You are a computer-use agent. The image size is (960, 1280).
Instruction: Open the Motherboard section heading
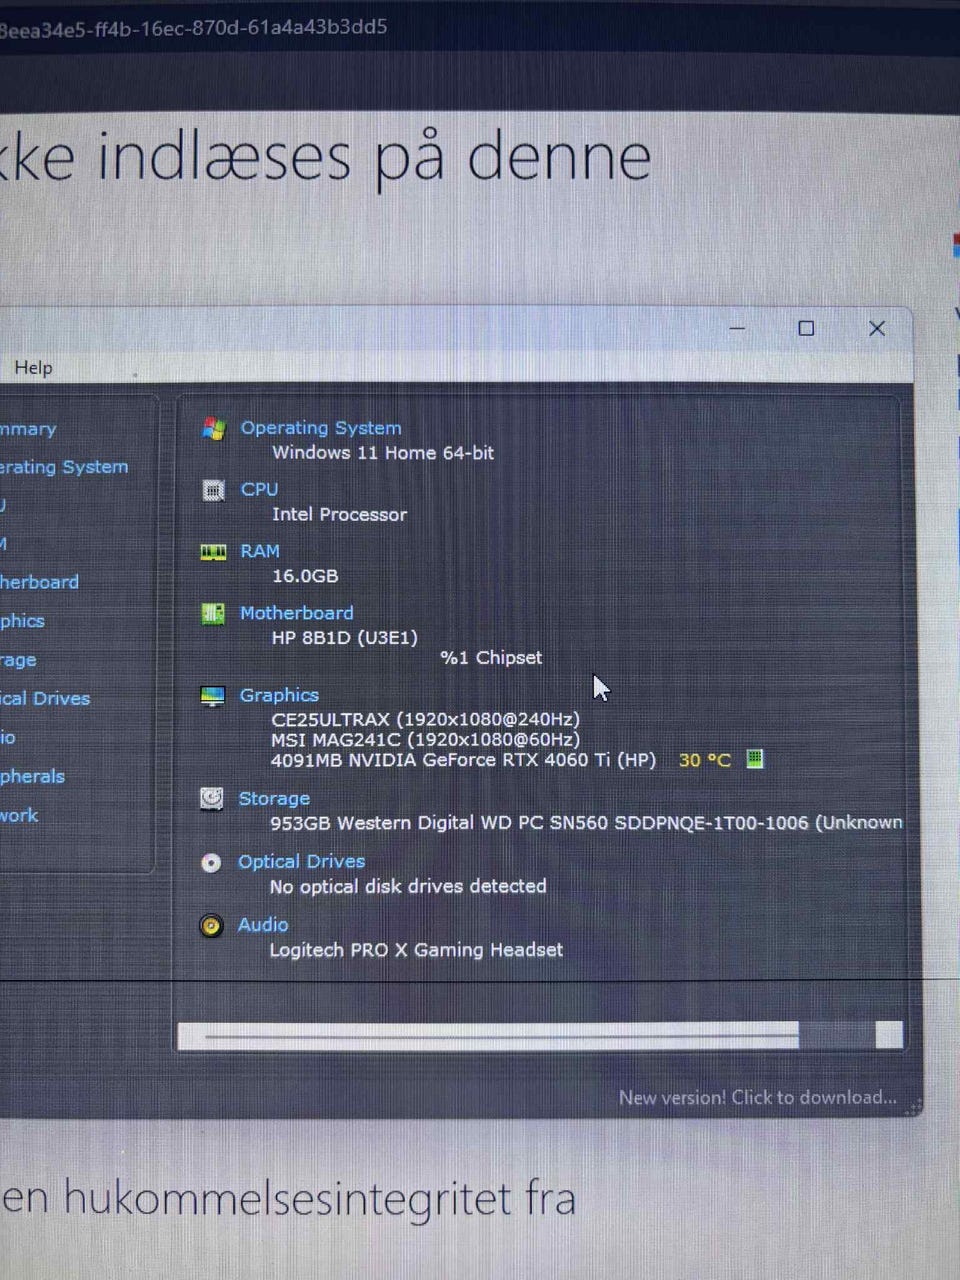296,613
